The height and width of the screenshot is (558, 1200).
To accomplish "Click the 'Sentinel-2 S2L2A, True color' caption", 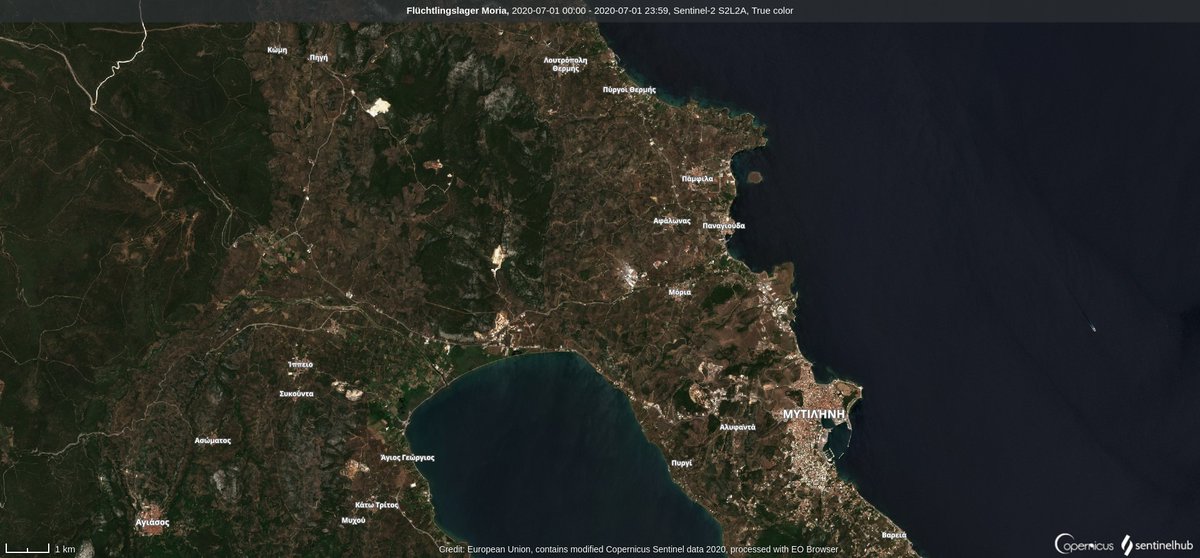I will click(x=732, y=10).
